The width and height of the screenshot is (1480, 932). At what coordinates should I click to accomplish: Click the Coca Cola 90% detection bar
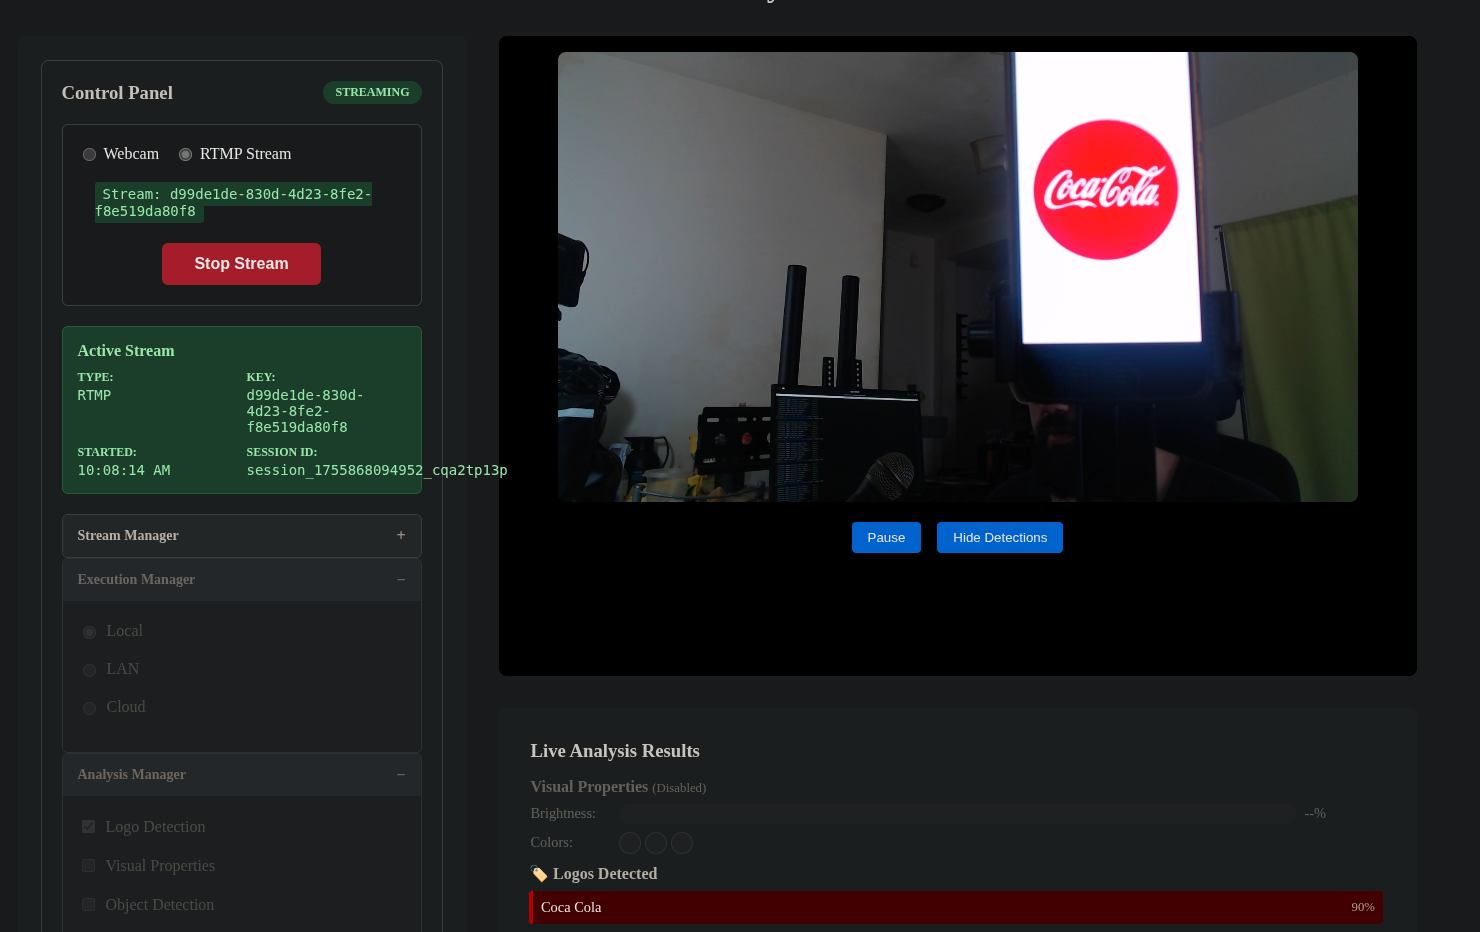[x=956, y=907]
